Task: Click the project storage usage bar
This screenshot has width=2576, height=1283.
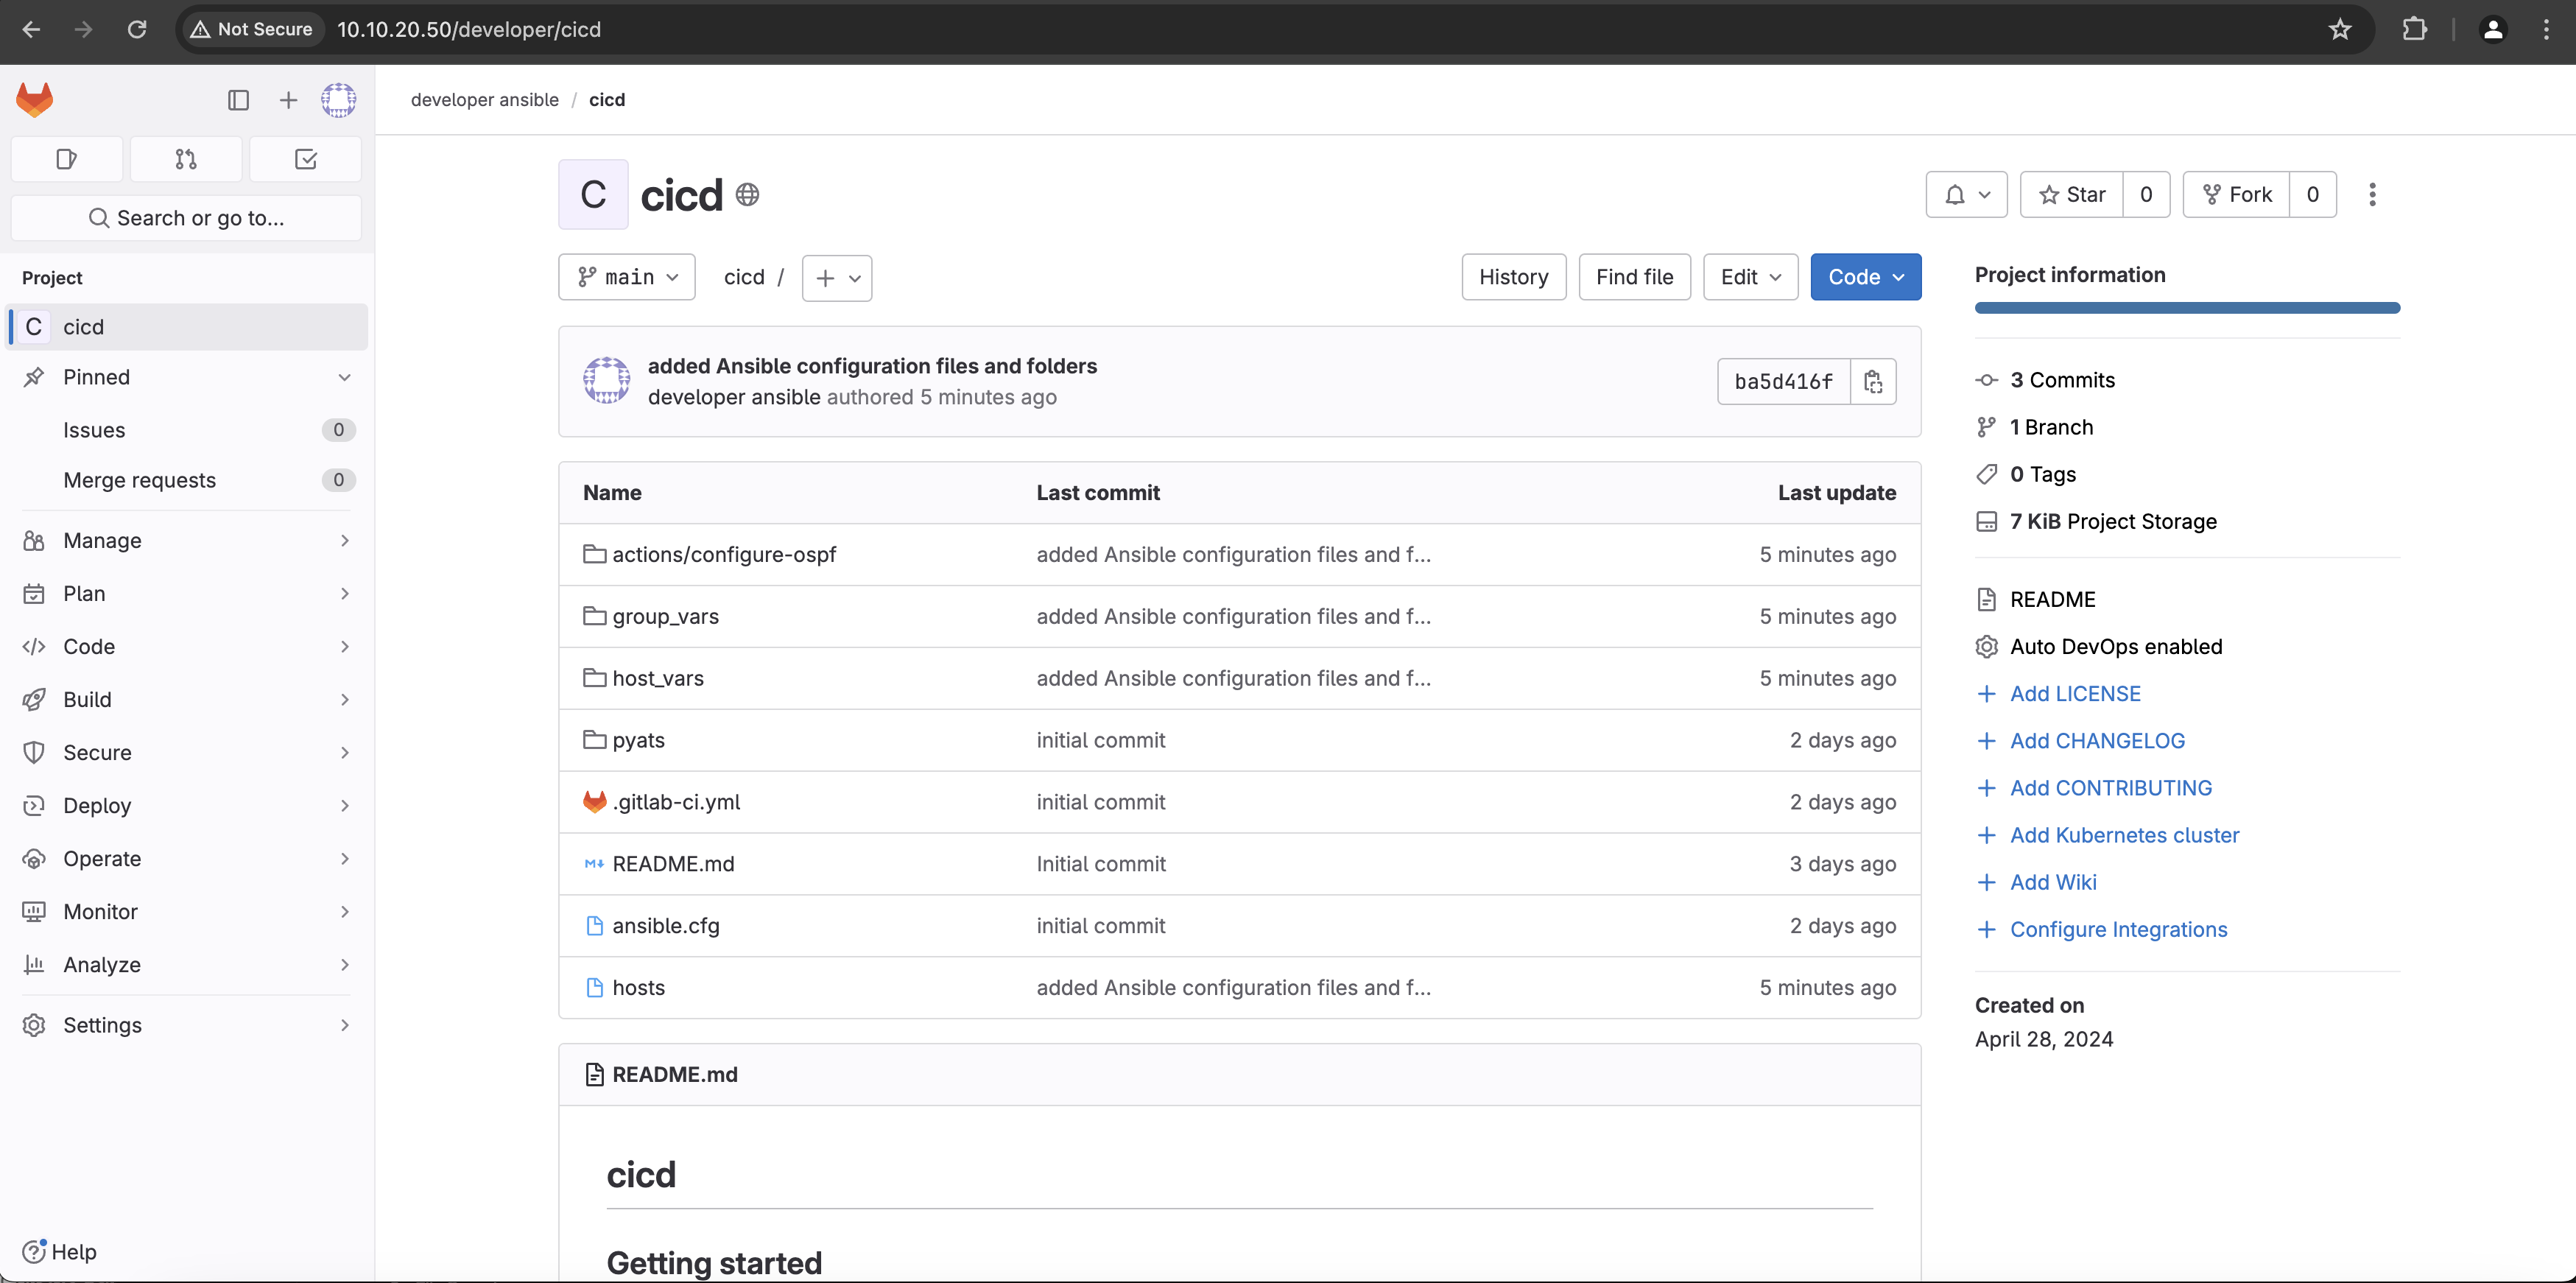Action: (x=2186, y=308)
